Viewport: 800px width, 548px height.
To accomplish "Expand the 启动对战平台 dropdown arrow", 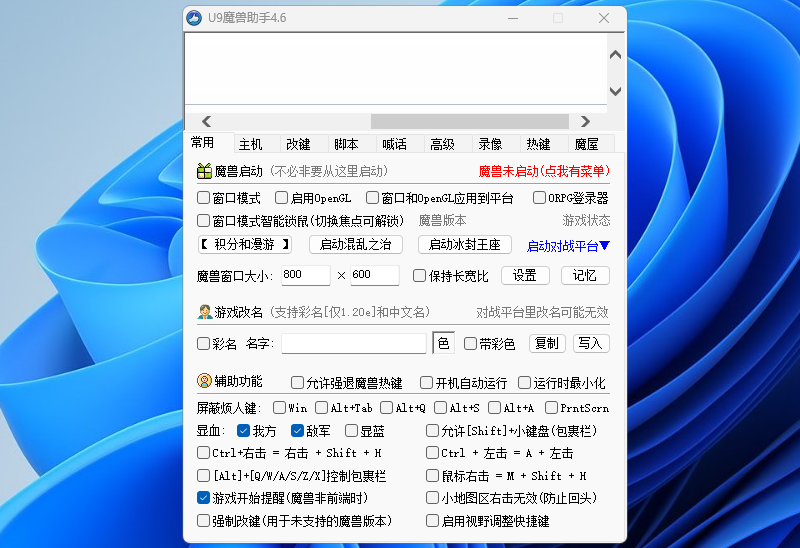I will pos(605,245).
